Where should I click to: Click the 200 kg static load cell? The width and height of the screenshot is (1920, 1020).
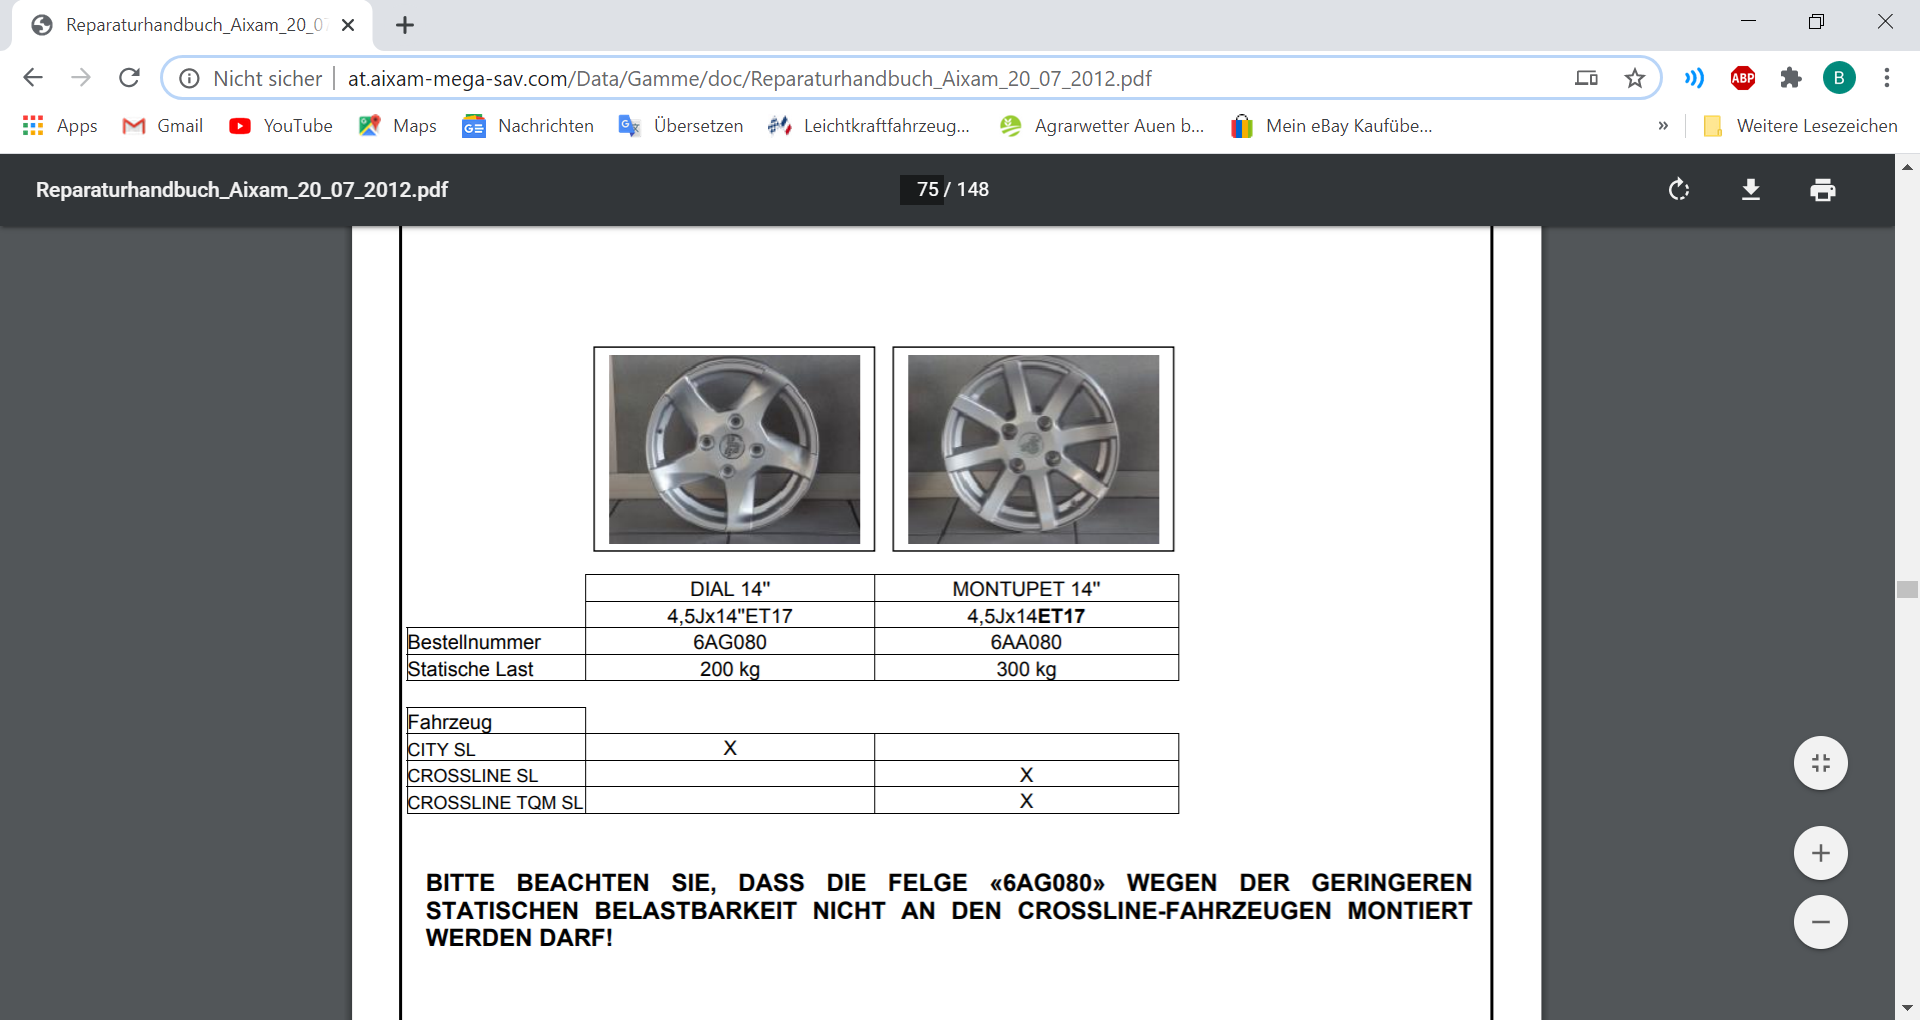click(730, 669)
